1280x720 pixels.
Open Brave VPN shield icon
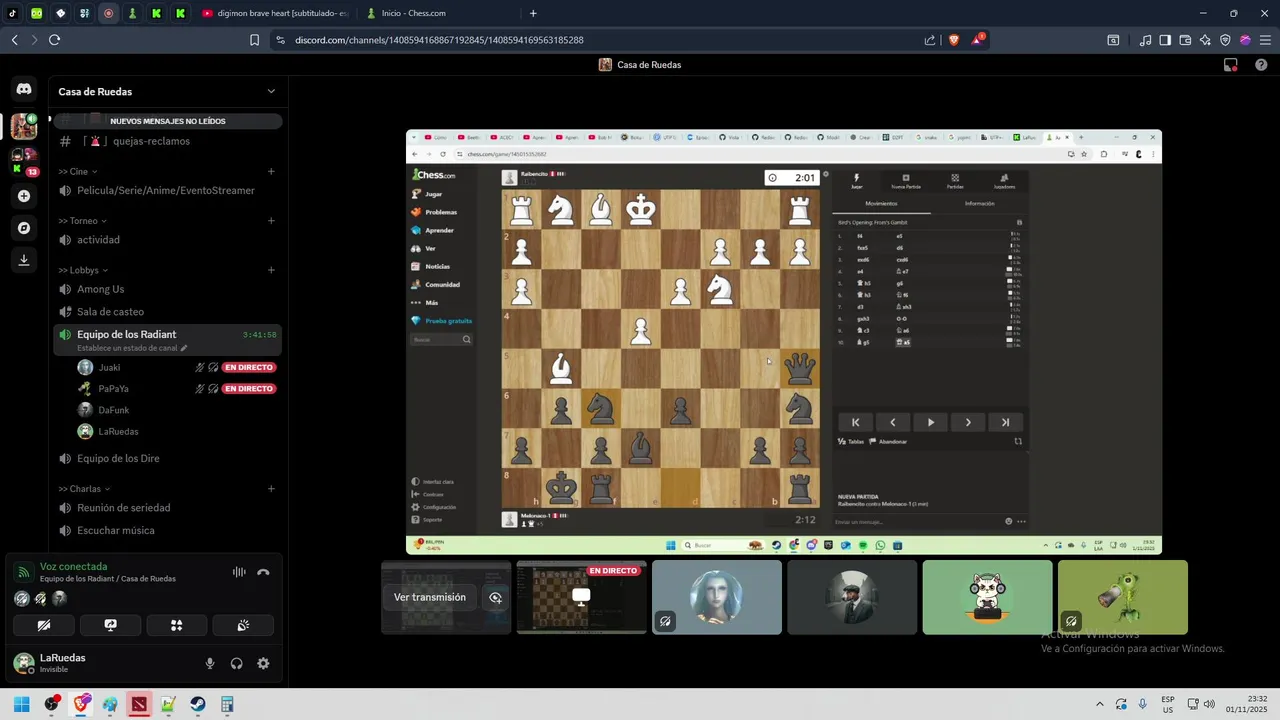(x=1225, y=40)
